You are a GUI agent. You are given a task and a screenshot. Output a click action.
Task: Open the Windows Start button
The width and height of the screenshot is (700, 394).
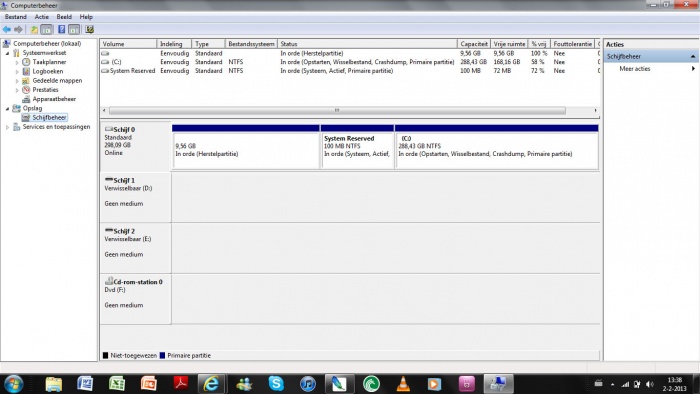[13, 384]
